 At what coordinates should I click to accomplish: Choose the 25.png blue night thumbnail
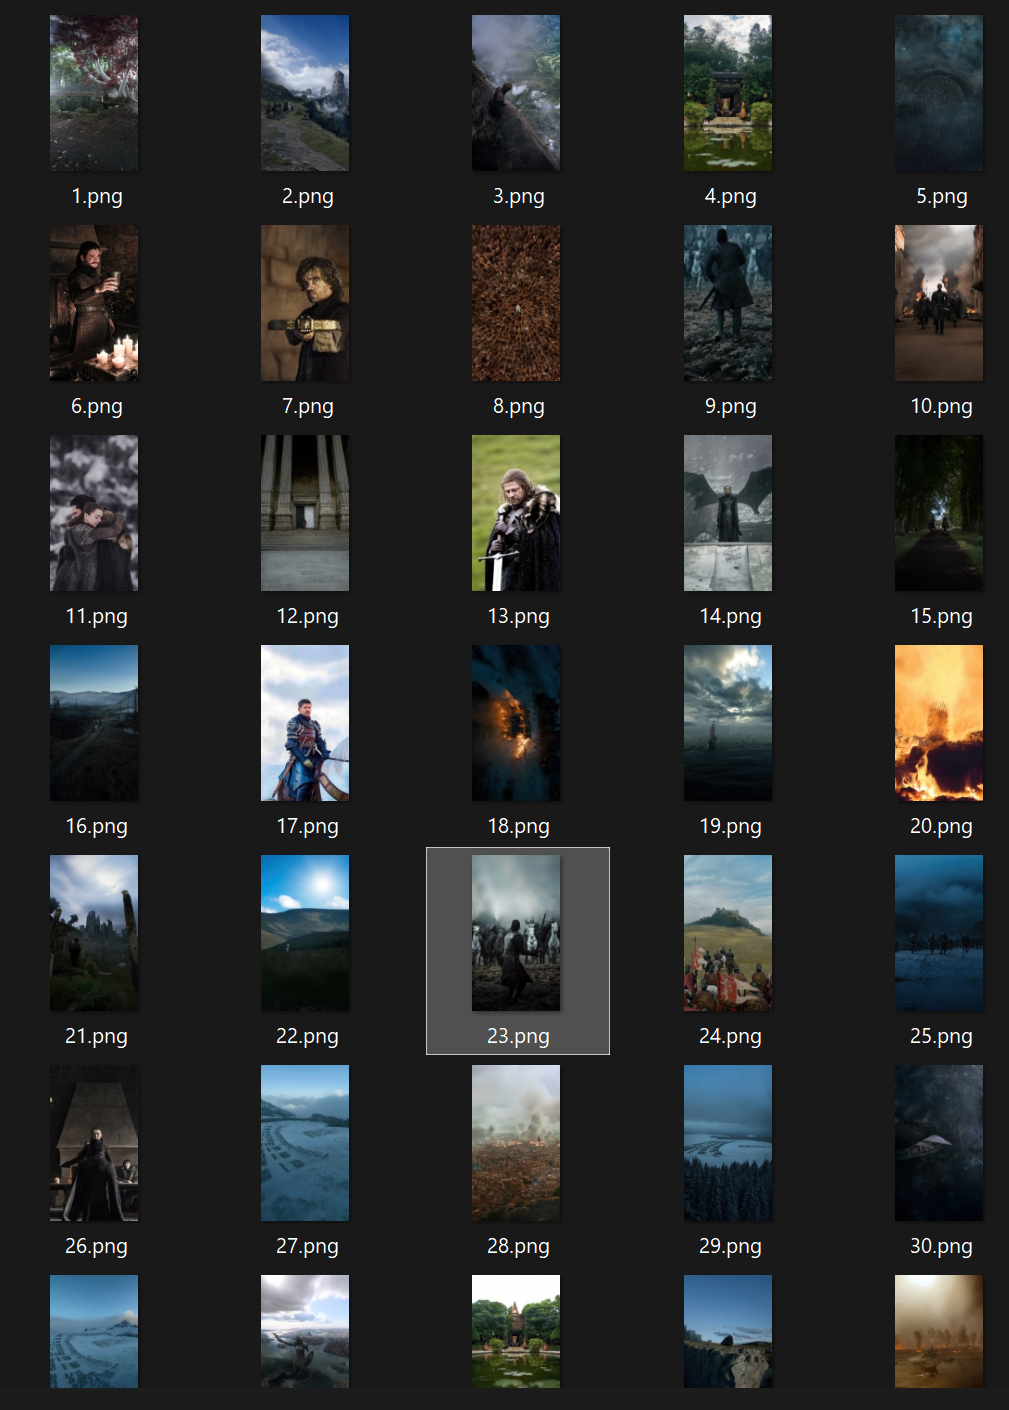point(939,933)
